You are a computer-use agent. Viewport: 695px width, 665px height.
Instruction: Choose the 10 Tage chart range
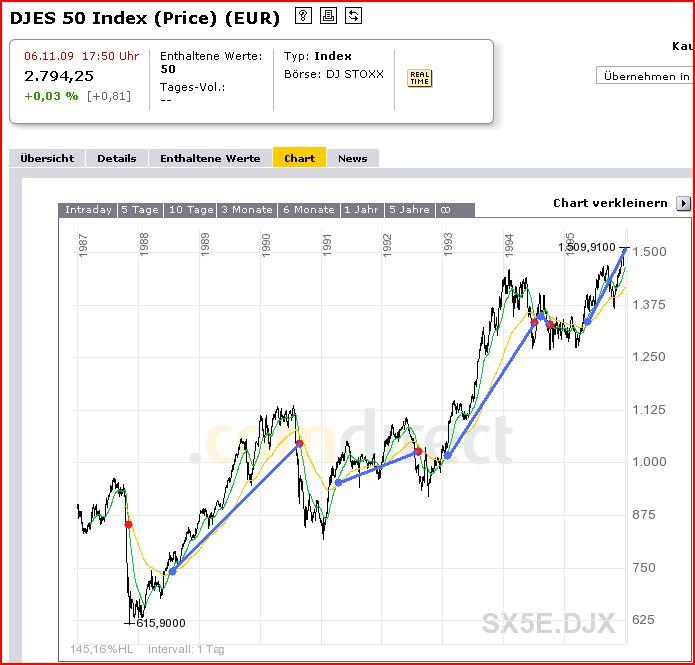click(x=191, y=210)
